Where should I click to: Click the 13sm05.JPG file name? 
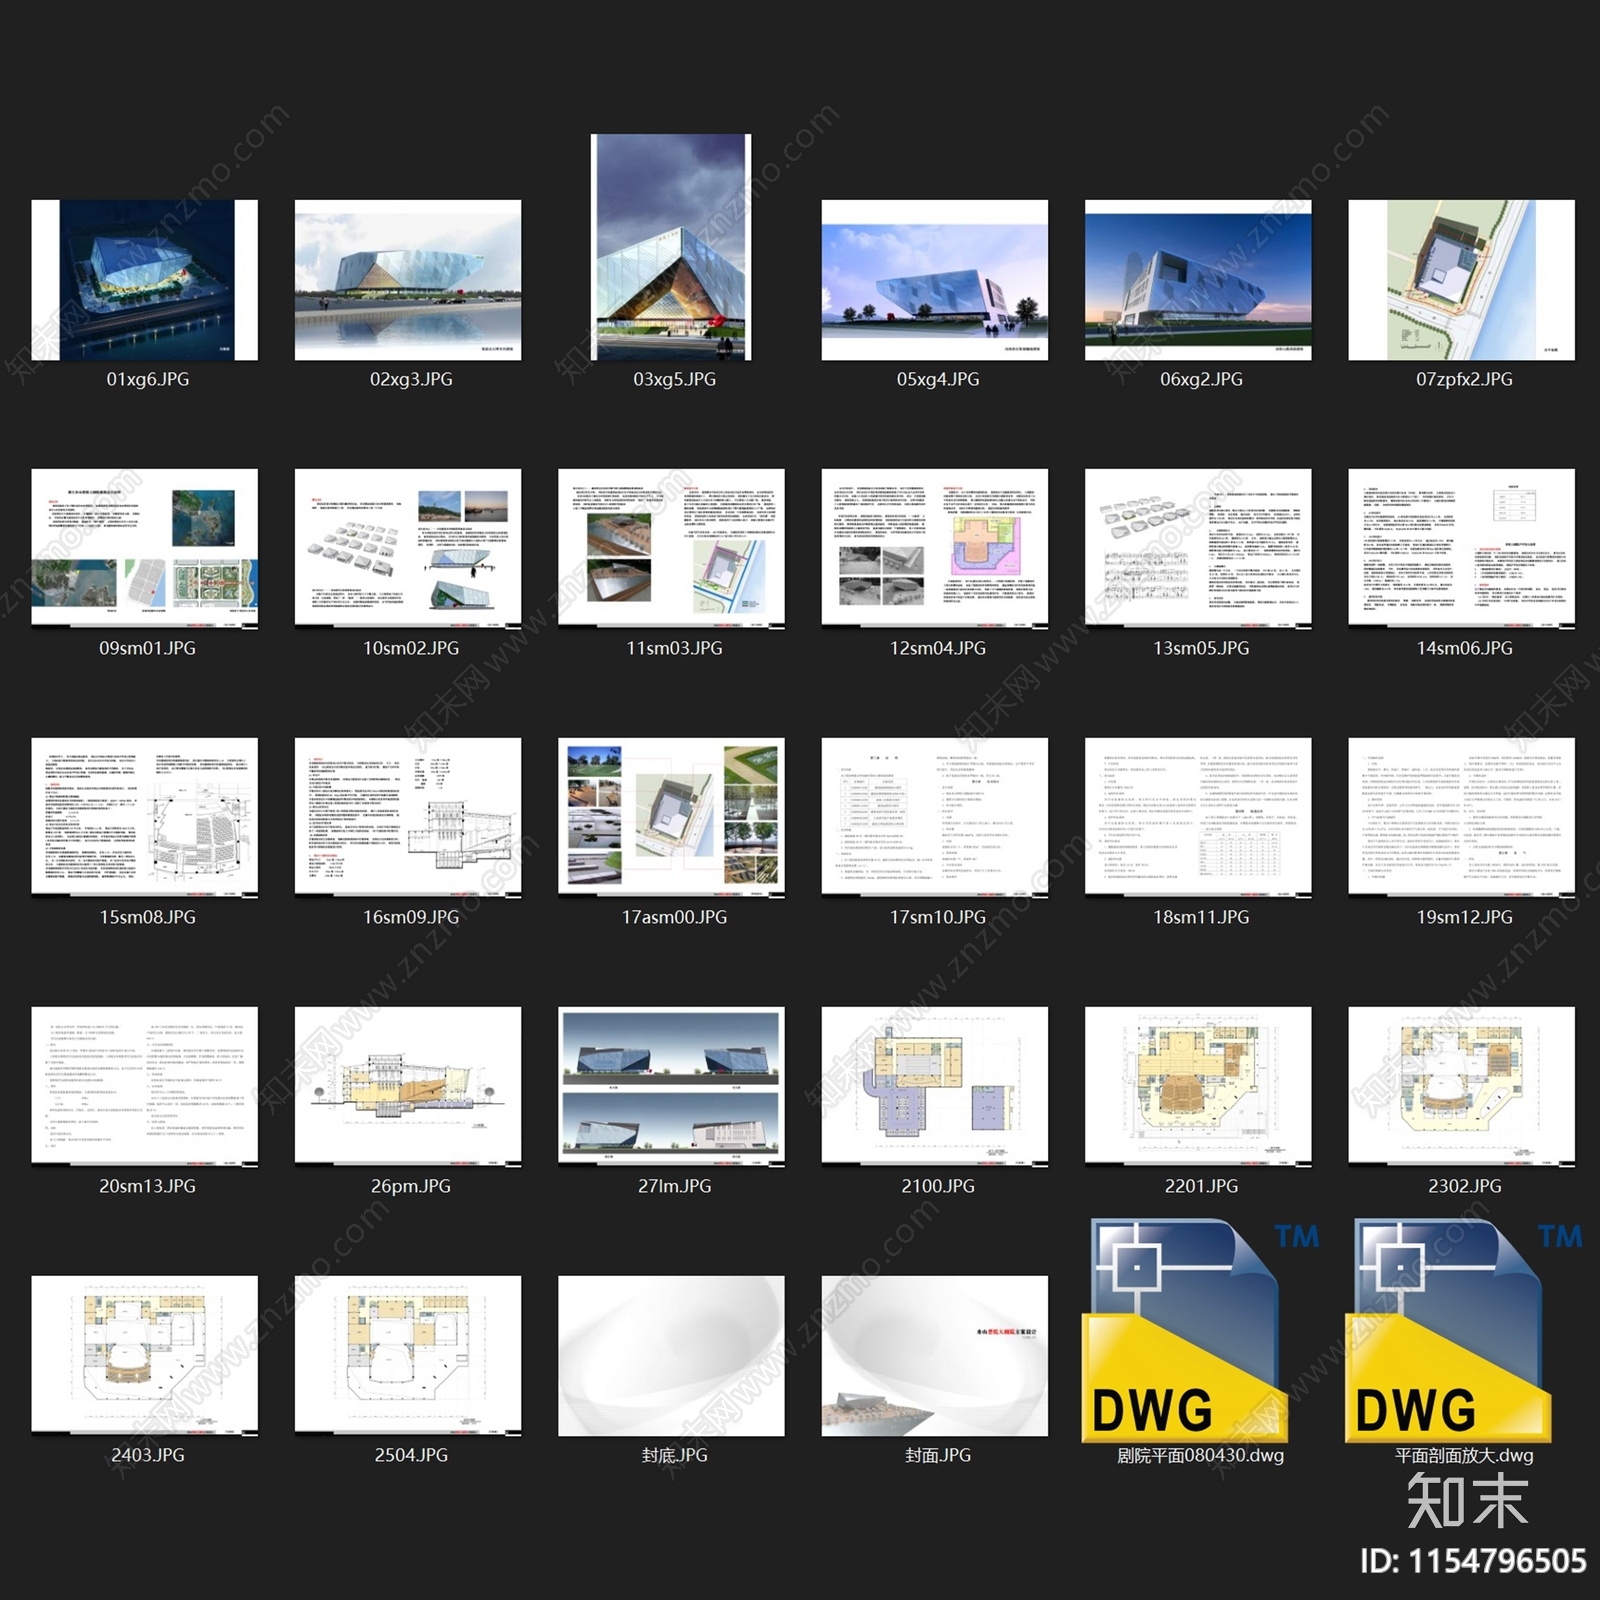pyautogui.click(x=1201, y=648)
